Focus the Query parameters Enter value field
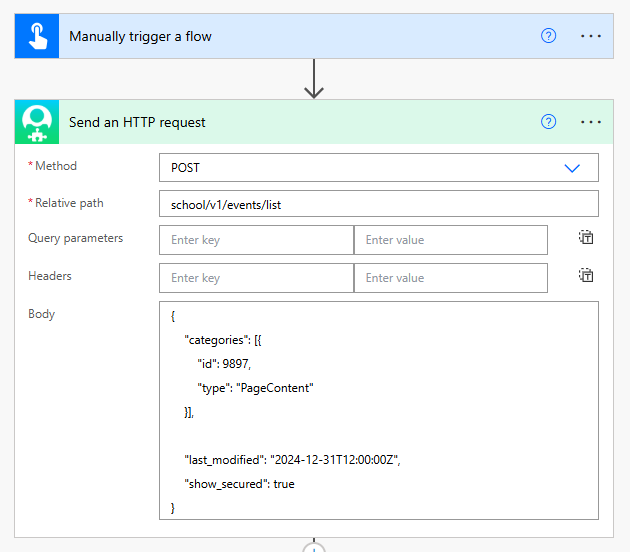 (x=451, y=240)
